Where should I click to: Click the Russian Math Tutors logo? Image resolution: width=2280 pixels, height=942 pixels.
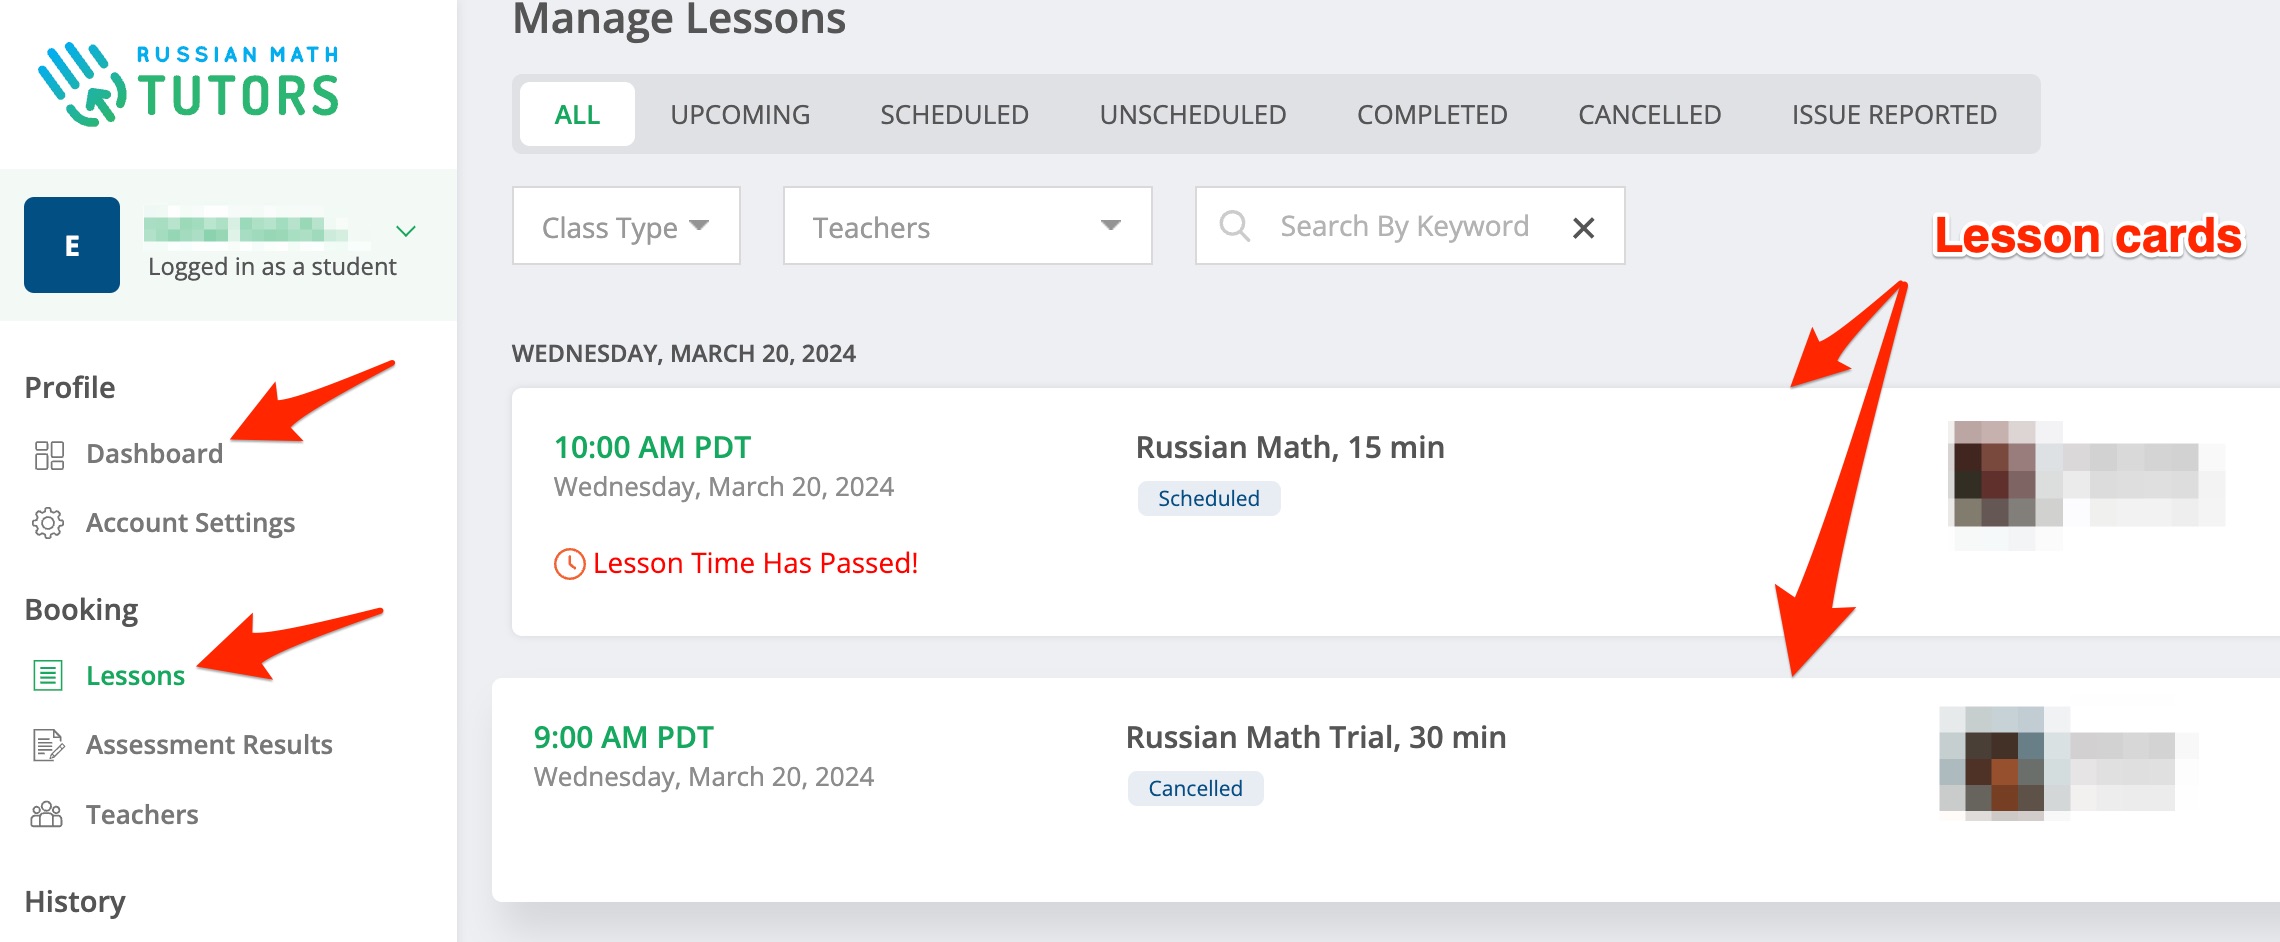[189, 84]
